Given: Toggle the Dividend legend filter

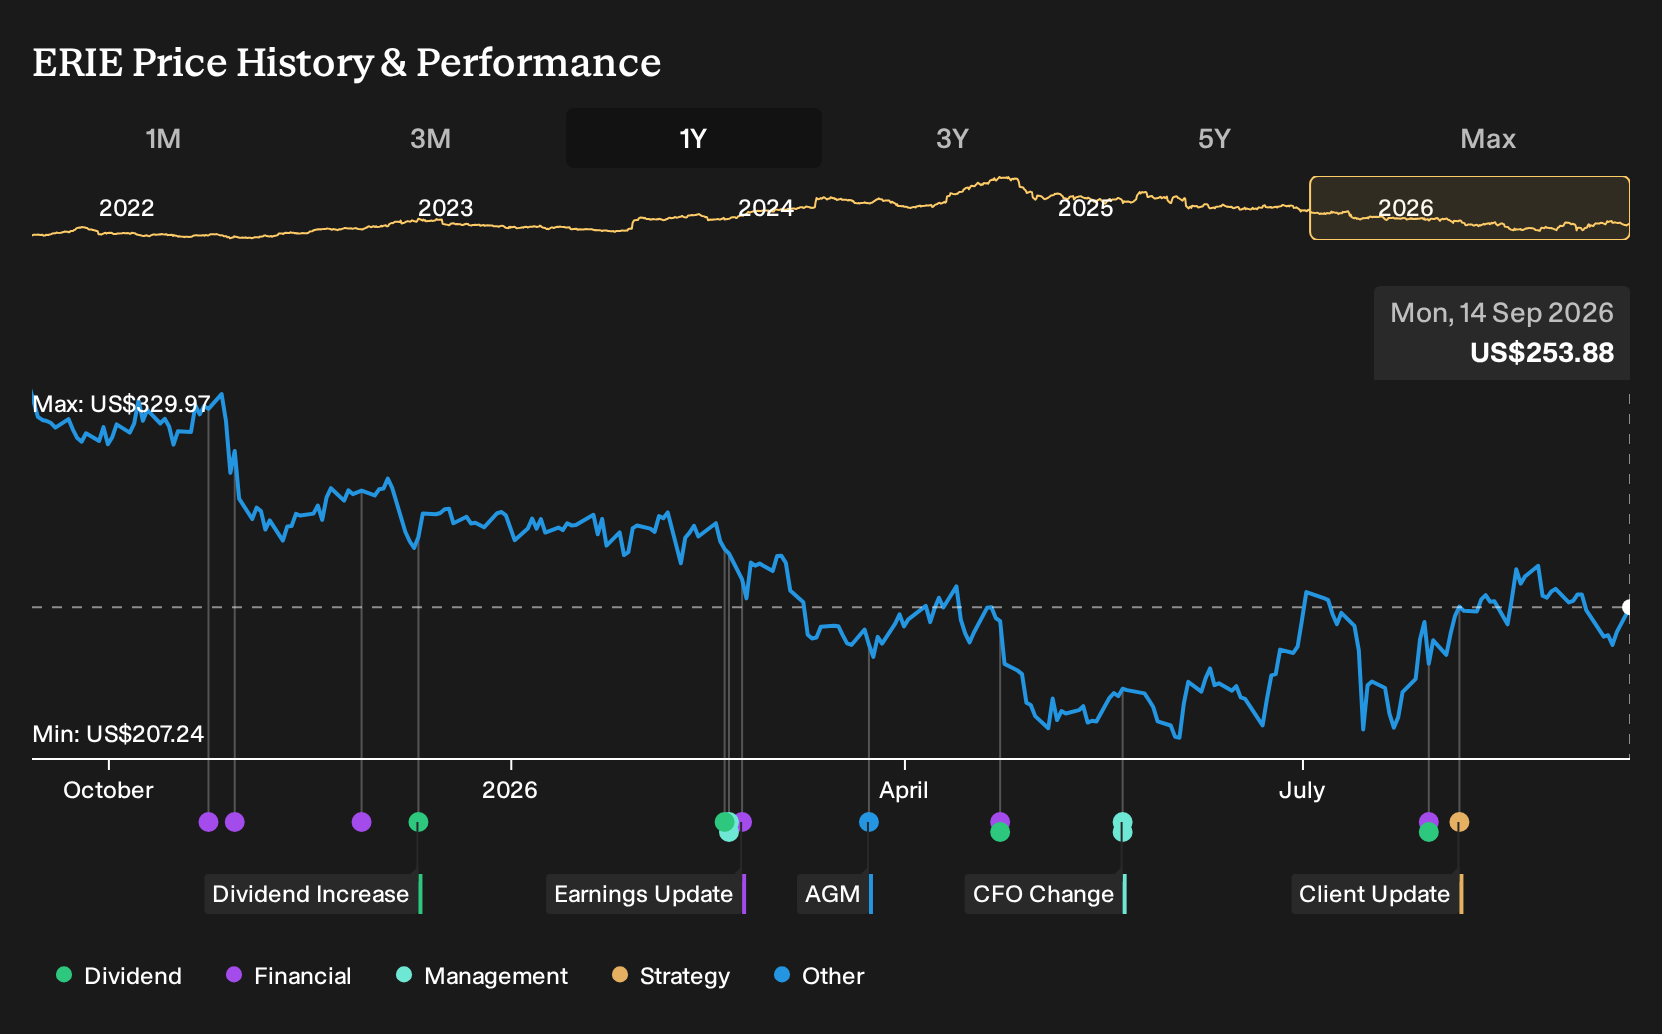Looking at the screenshot, I should (x=119, y=976).
